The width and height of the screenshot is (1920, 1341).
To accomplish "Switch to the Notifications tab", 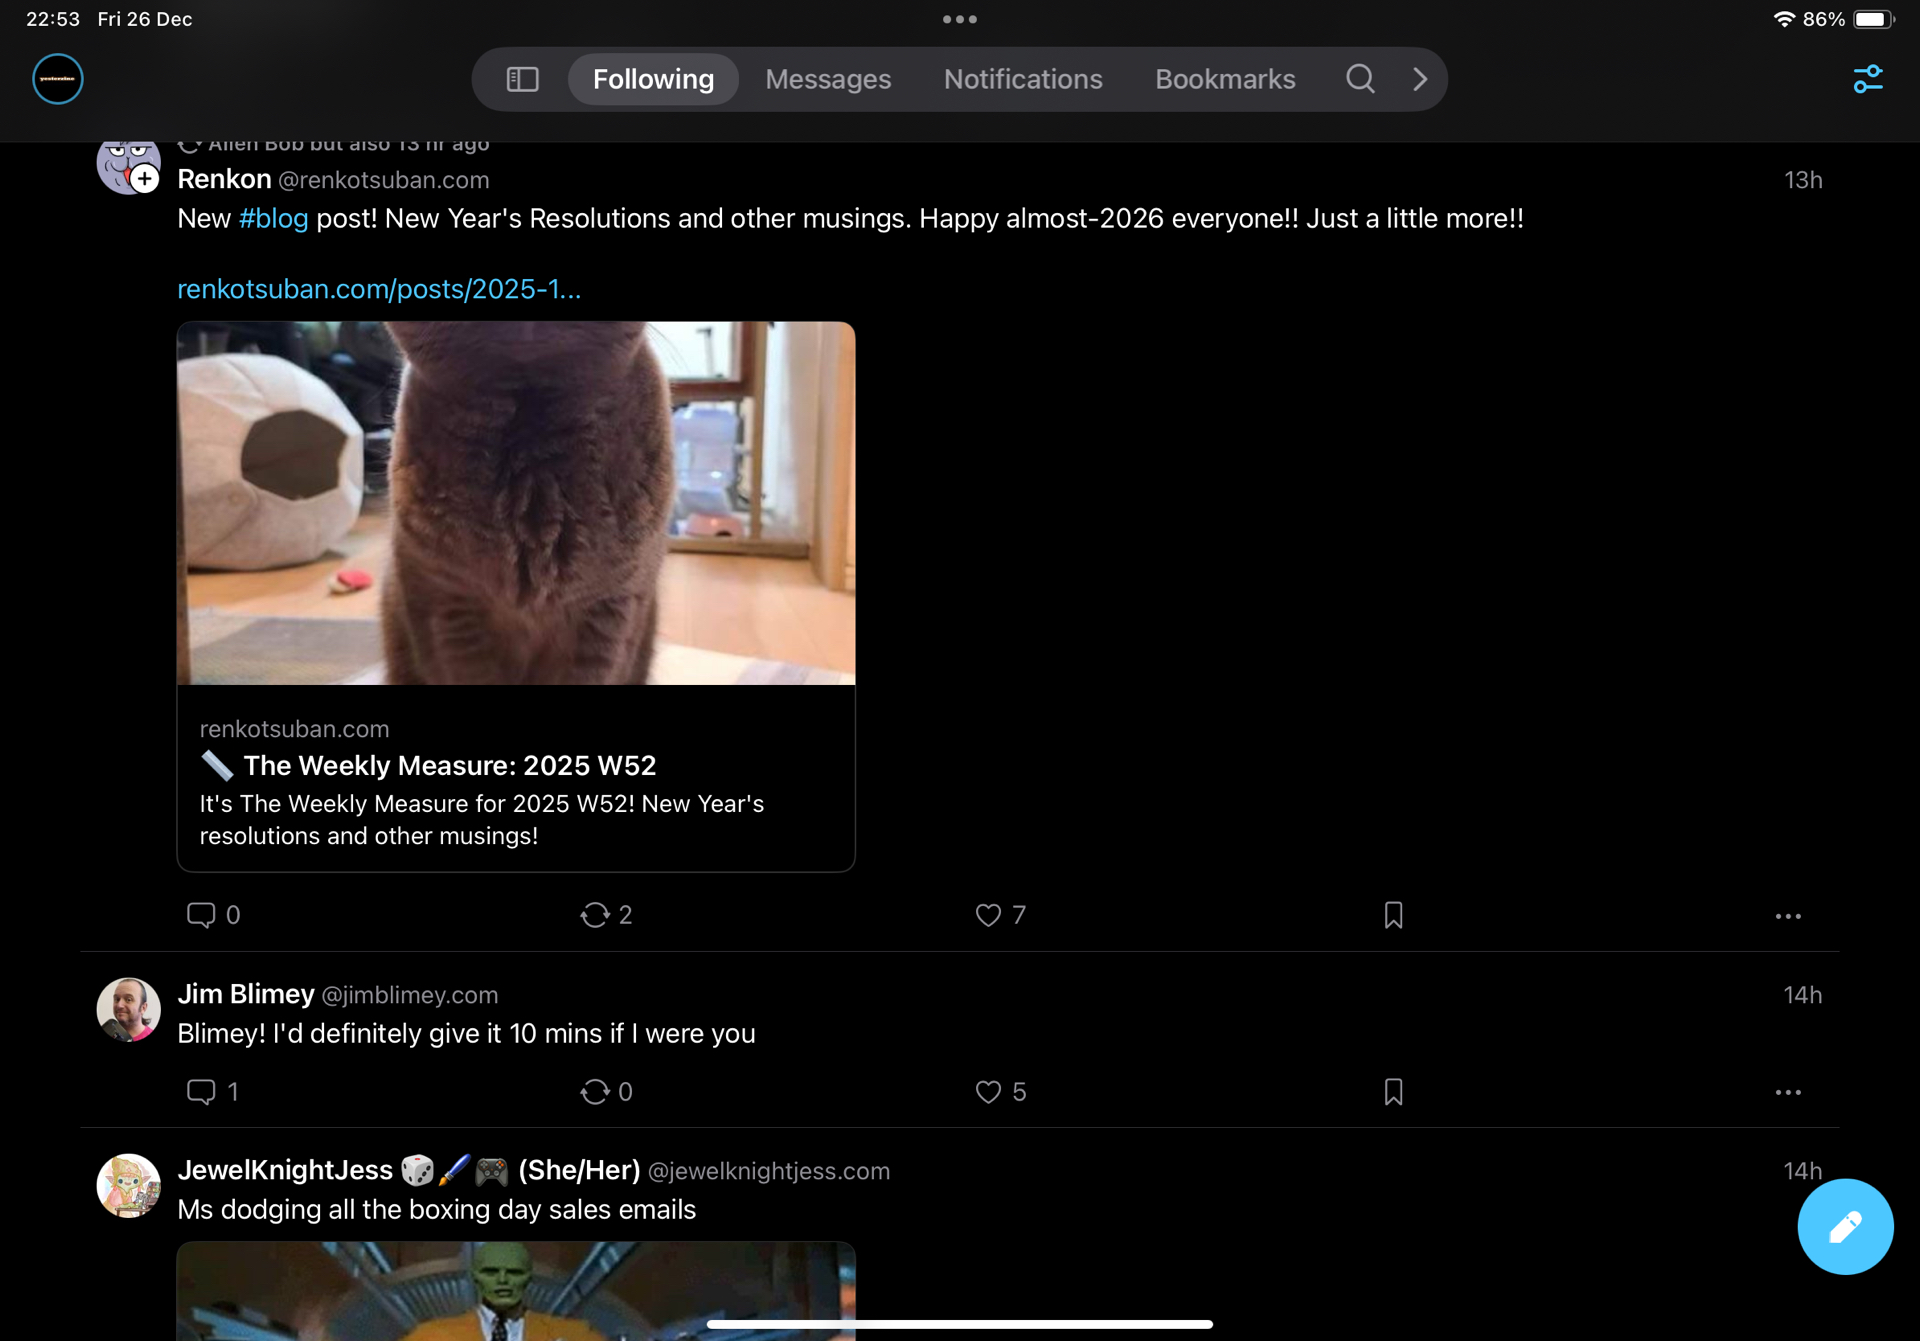I will pos(1023,79).
